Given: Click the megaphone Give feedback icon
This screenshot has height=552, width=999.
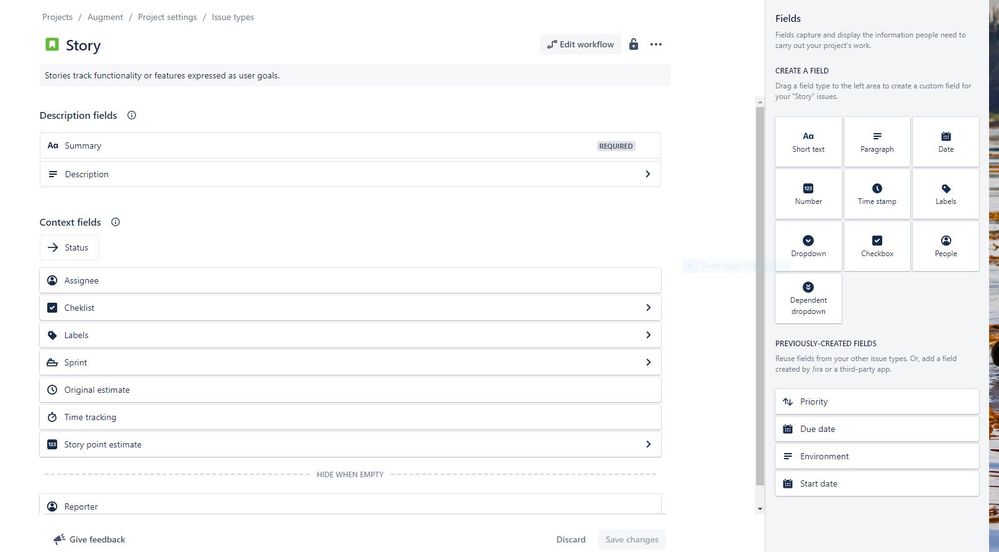Looking at the screenshot, I should pos(59,539).
